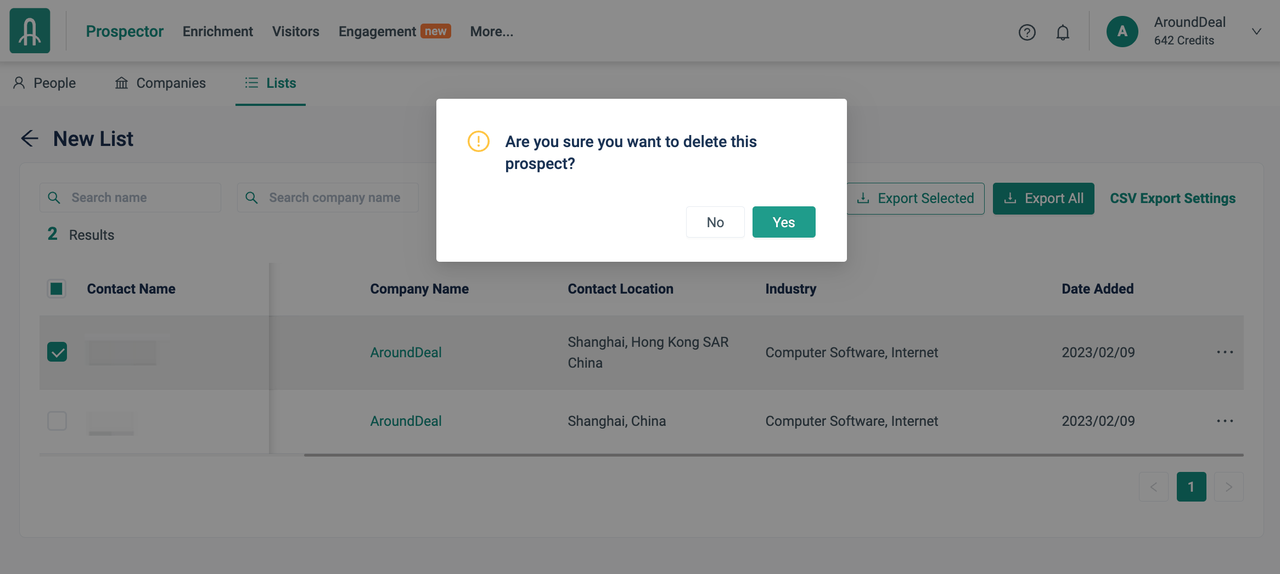Click the account avatar circle

tap(1122, 31)
